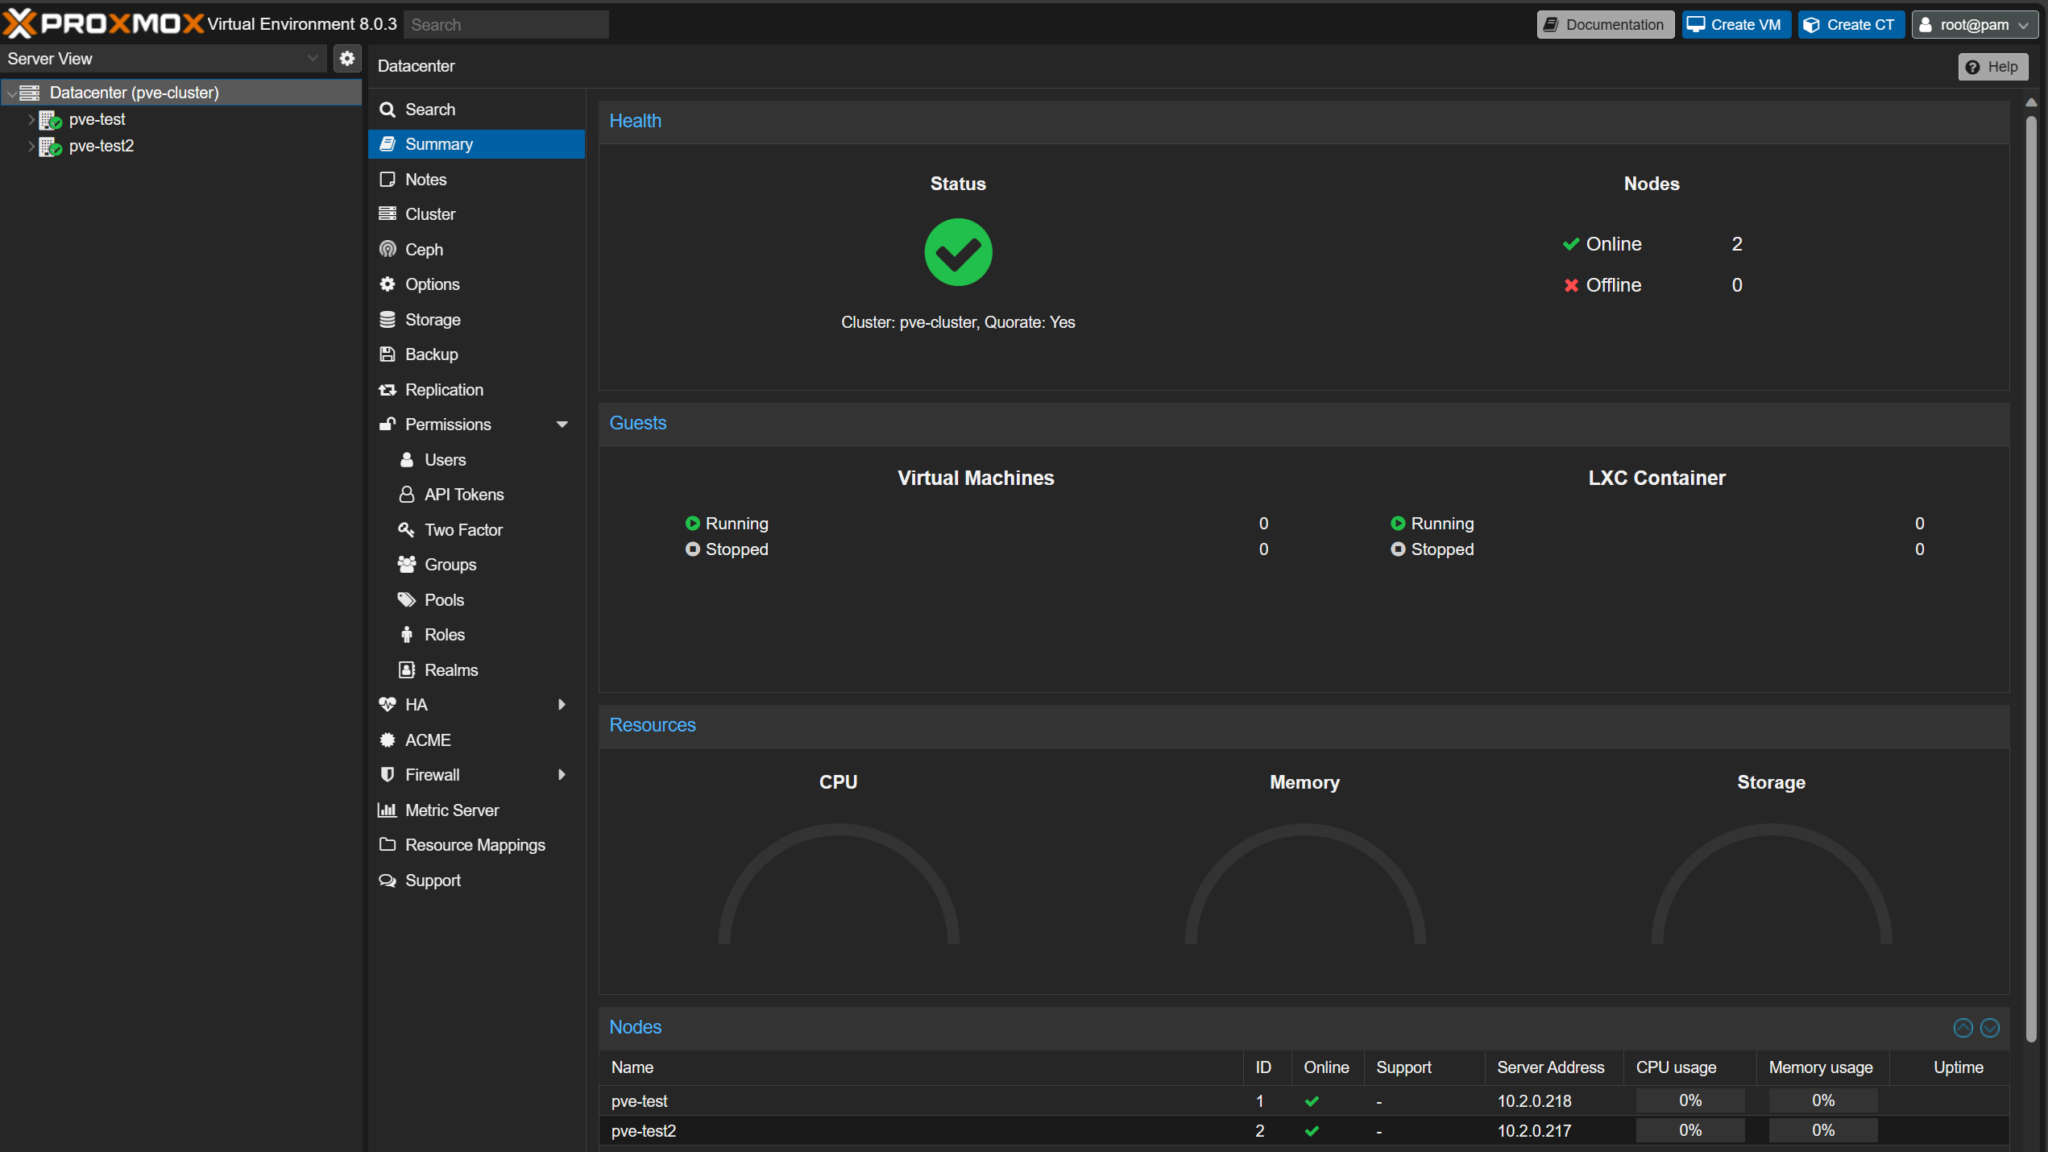
Task: Open the Users entry
Action: [x=476, y=460]
